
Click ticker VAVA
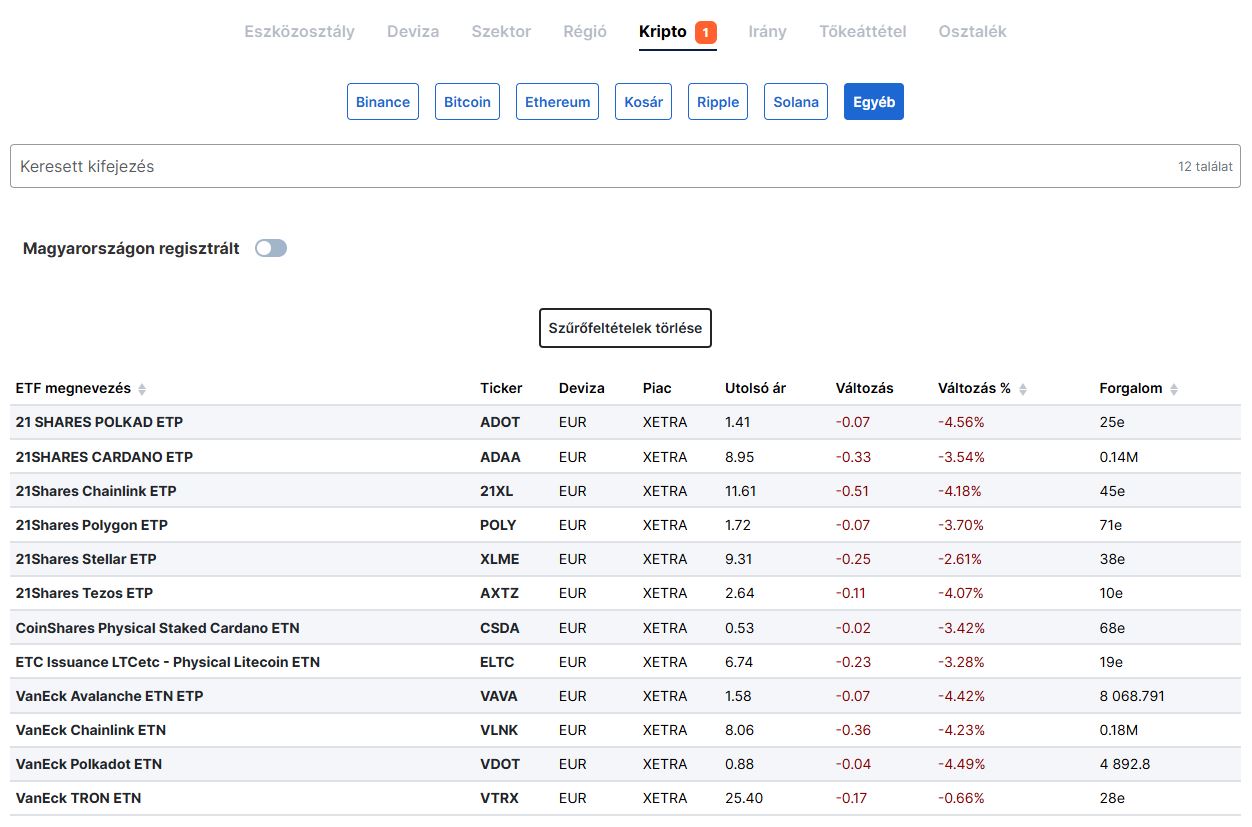[499, 696]
